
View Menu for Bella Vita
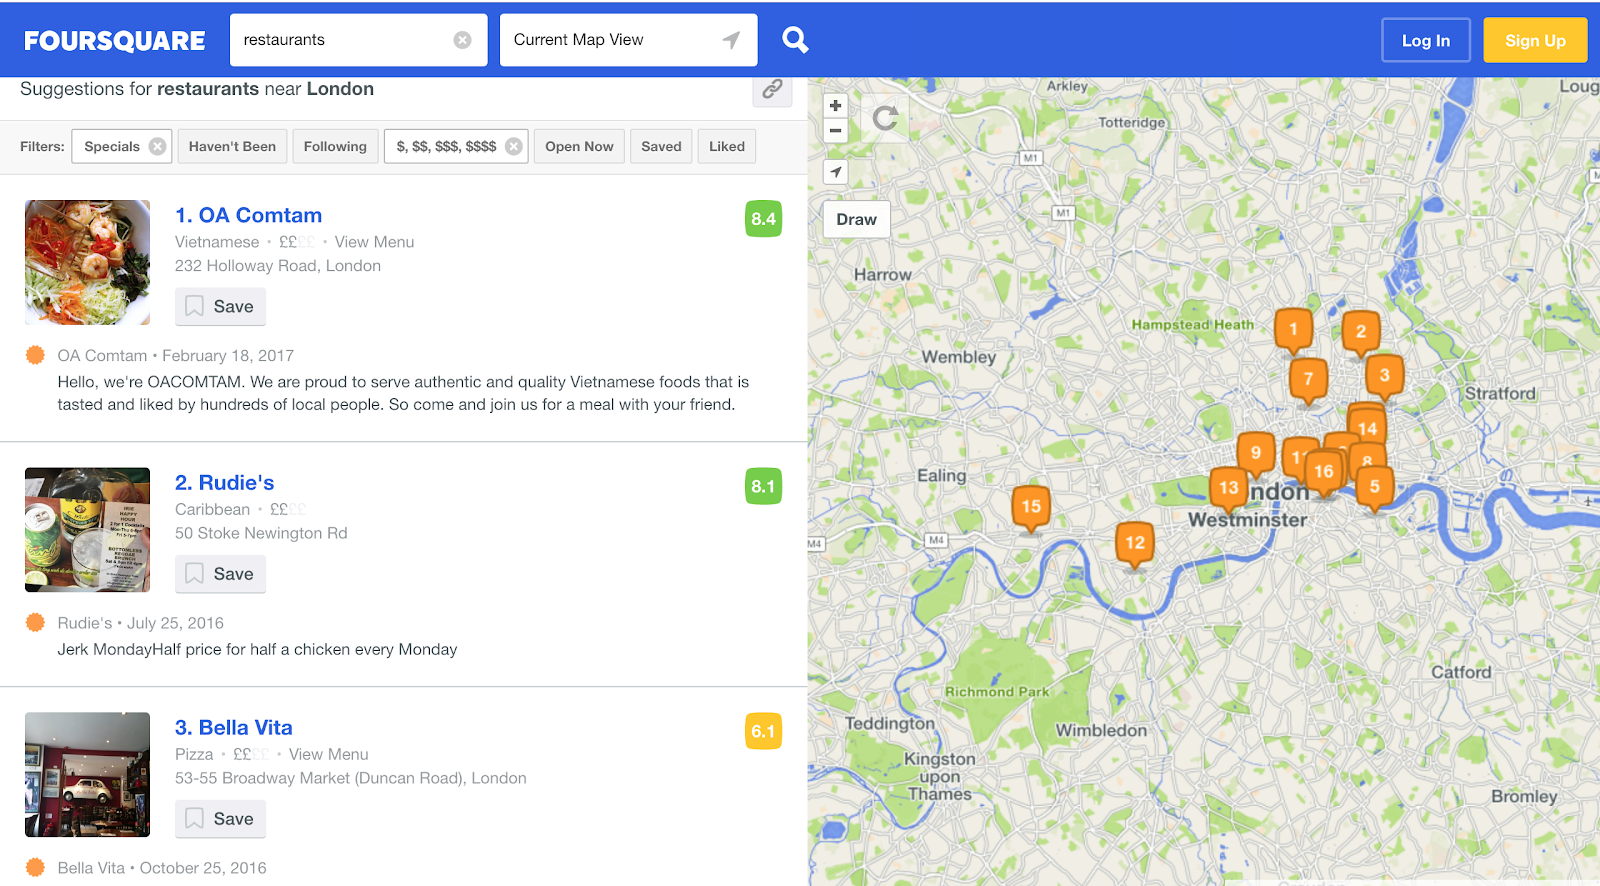(x=328, y=755)
